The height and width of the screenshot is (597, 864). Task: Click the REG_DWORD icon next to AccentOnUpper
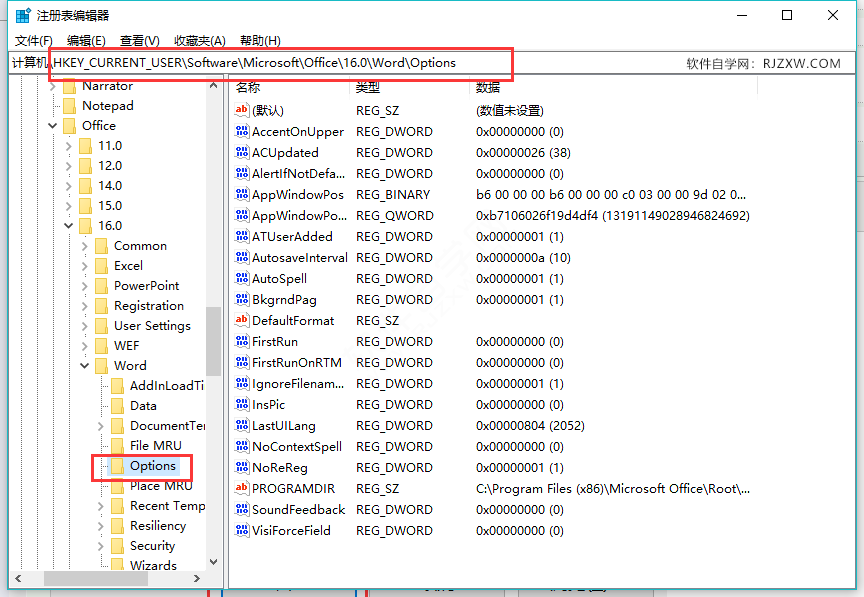pyautogui.click(x=241, y=131)
